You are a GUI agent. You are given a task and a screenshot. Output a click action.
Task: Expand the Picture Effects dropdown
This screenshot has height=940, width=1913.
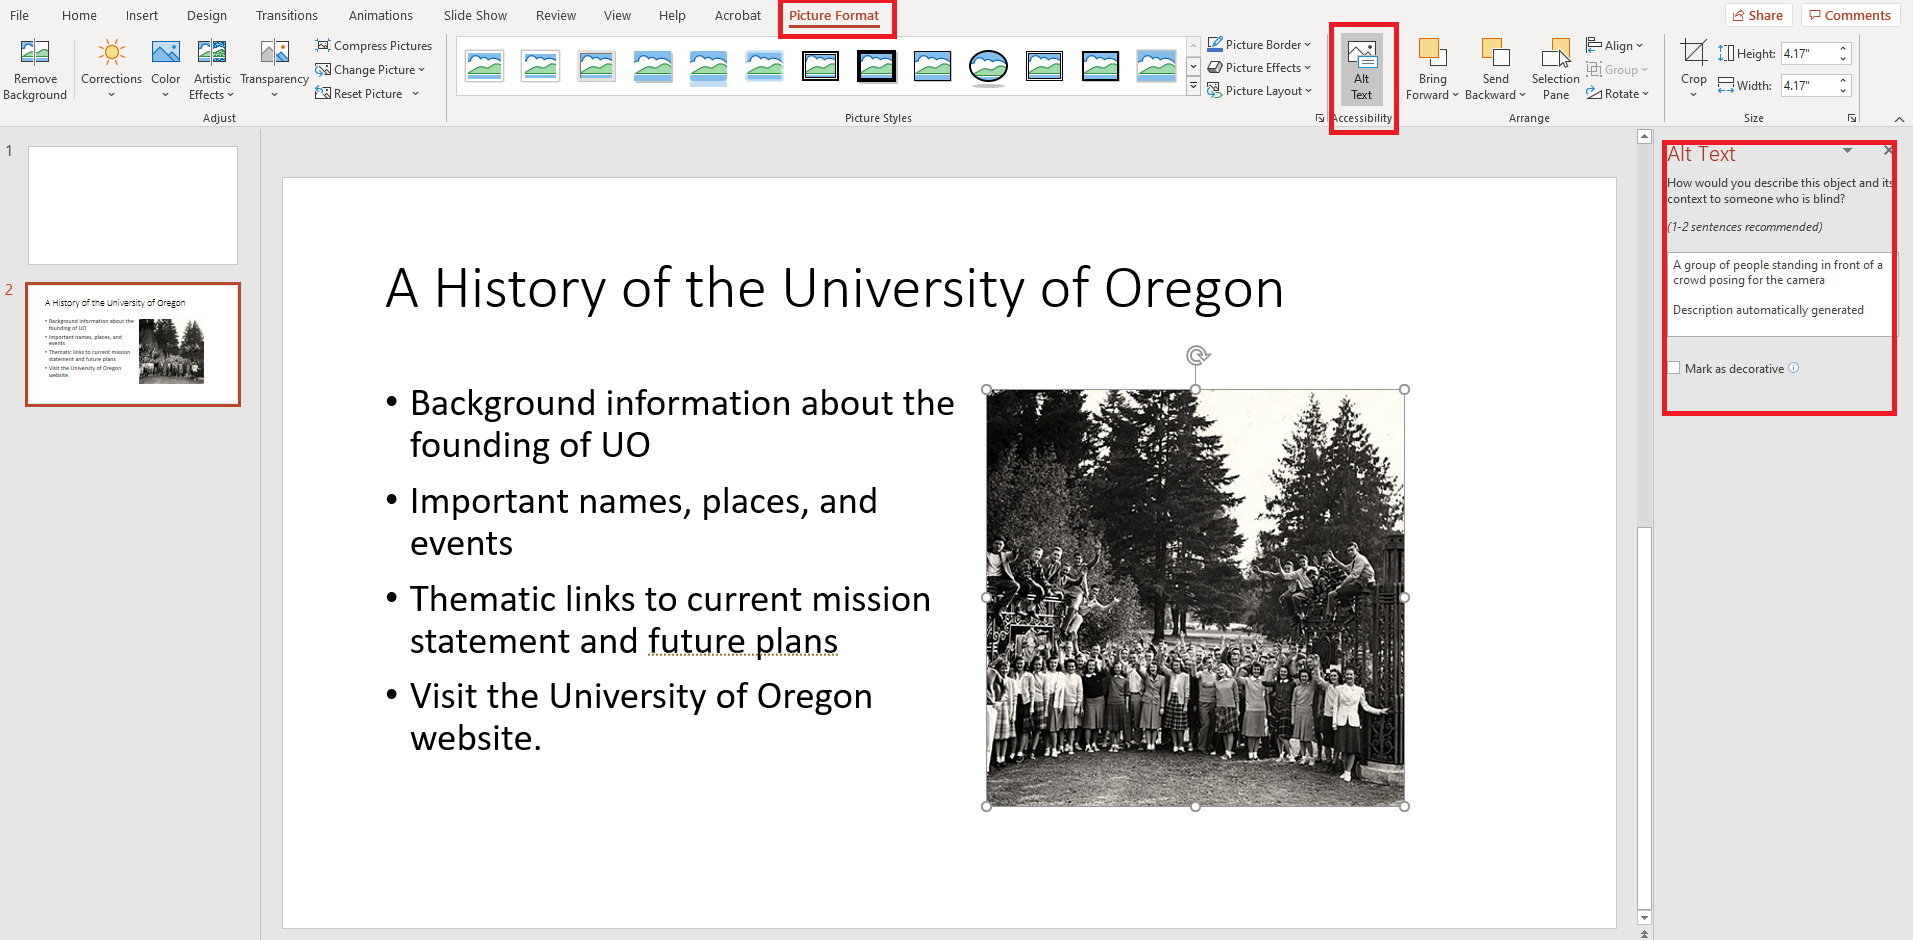click(x=1259, y=67)
